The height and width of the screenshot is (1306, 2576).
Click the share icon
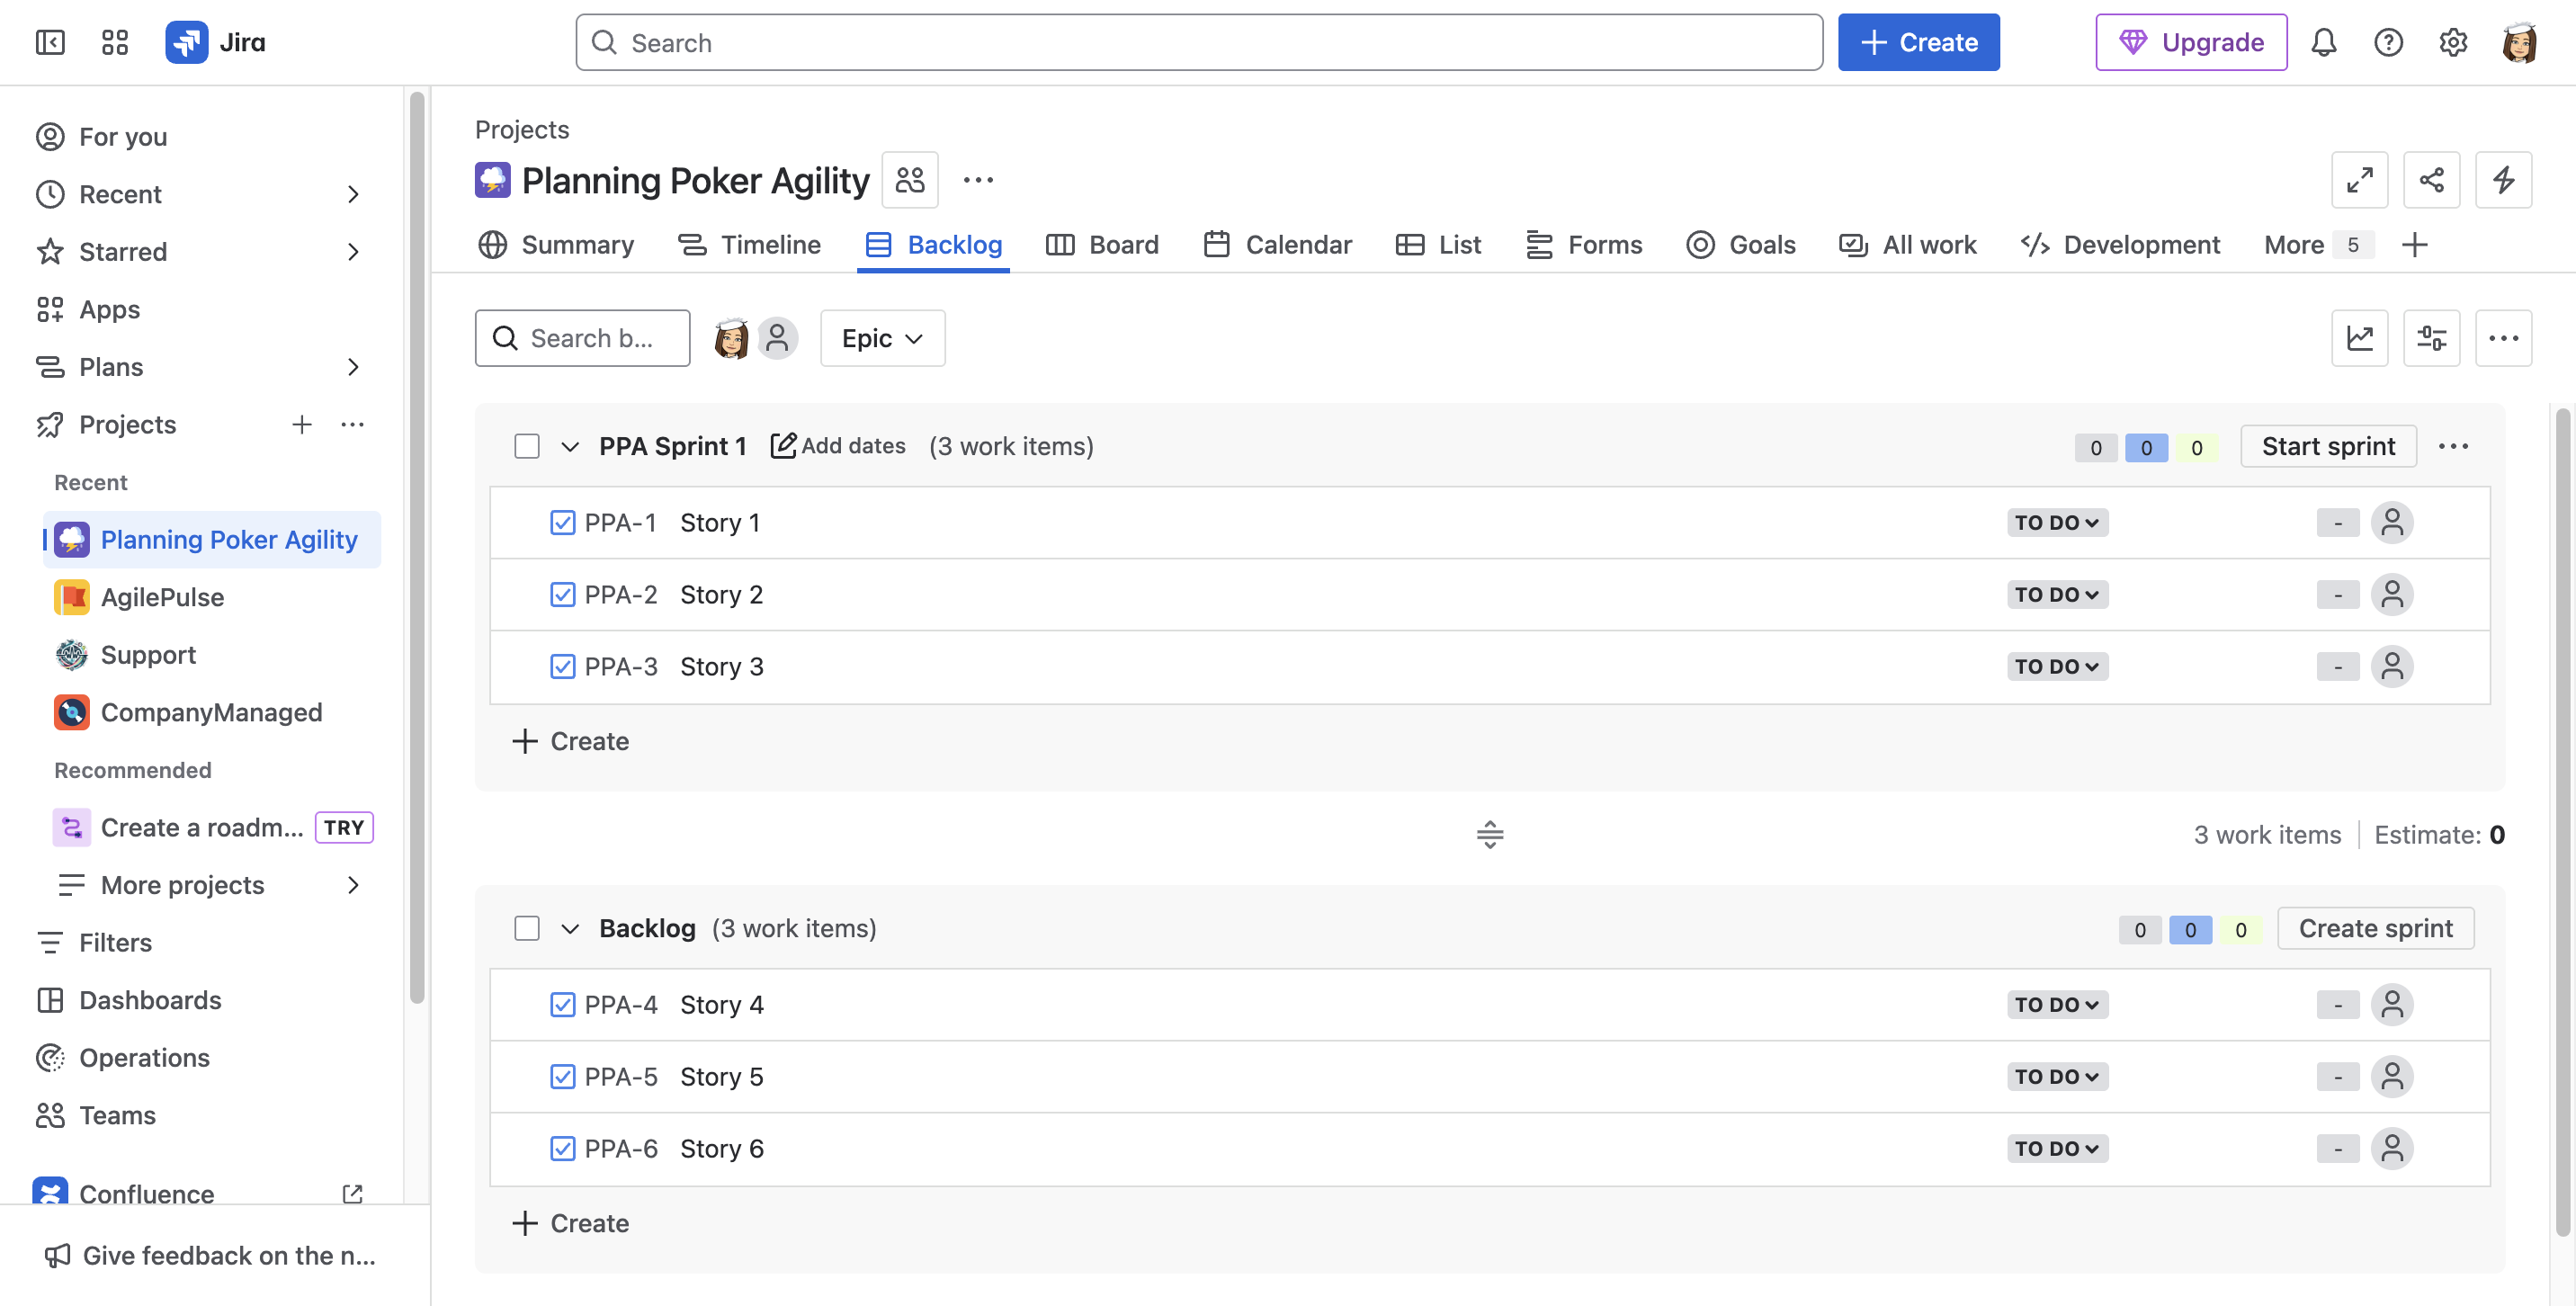(x=2431, y=180)
